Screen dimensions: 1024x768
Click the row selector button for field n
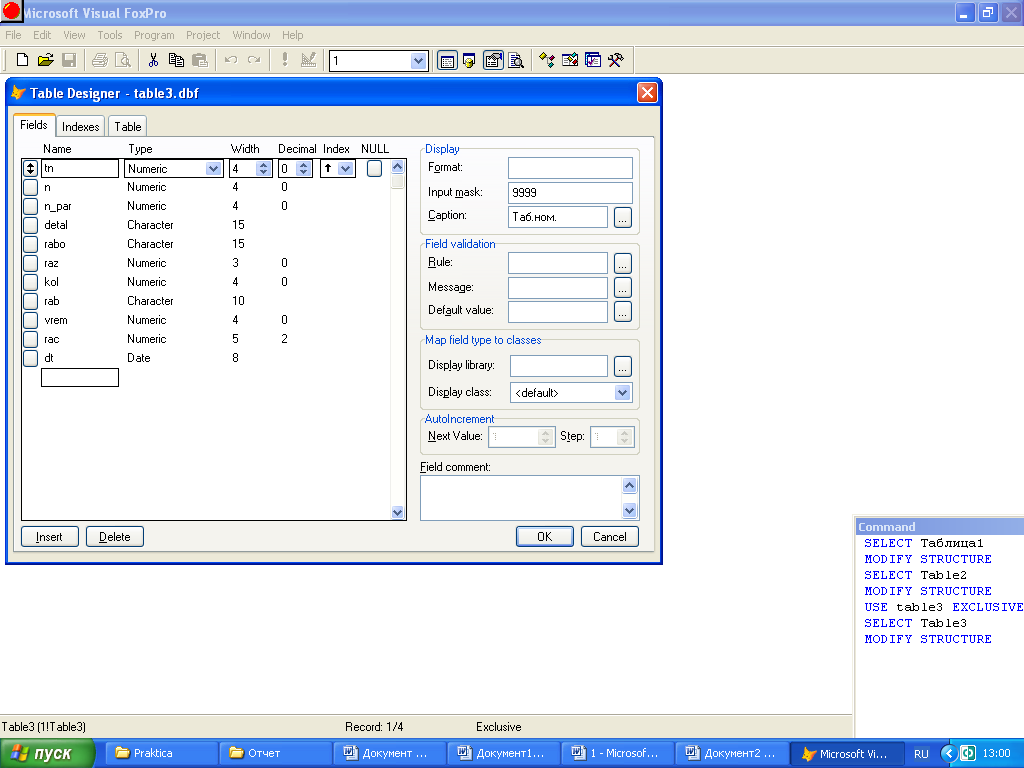[x=31, y=187]
